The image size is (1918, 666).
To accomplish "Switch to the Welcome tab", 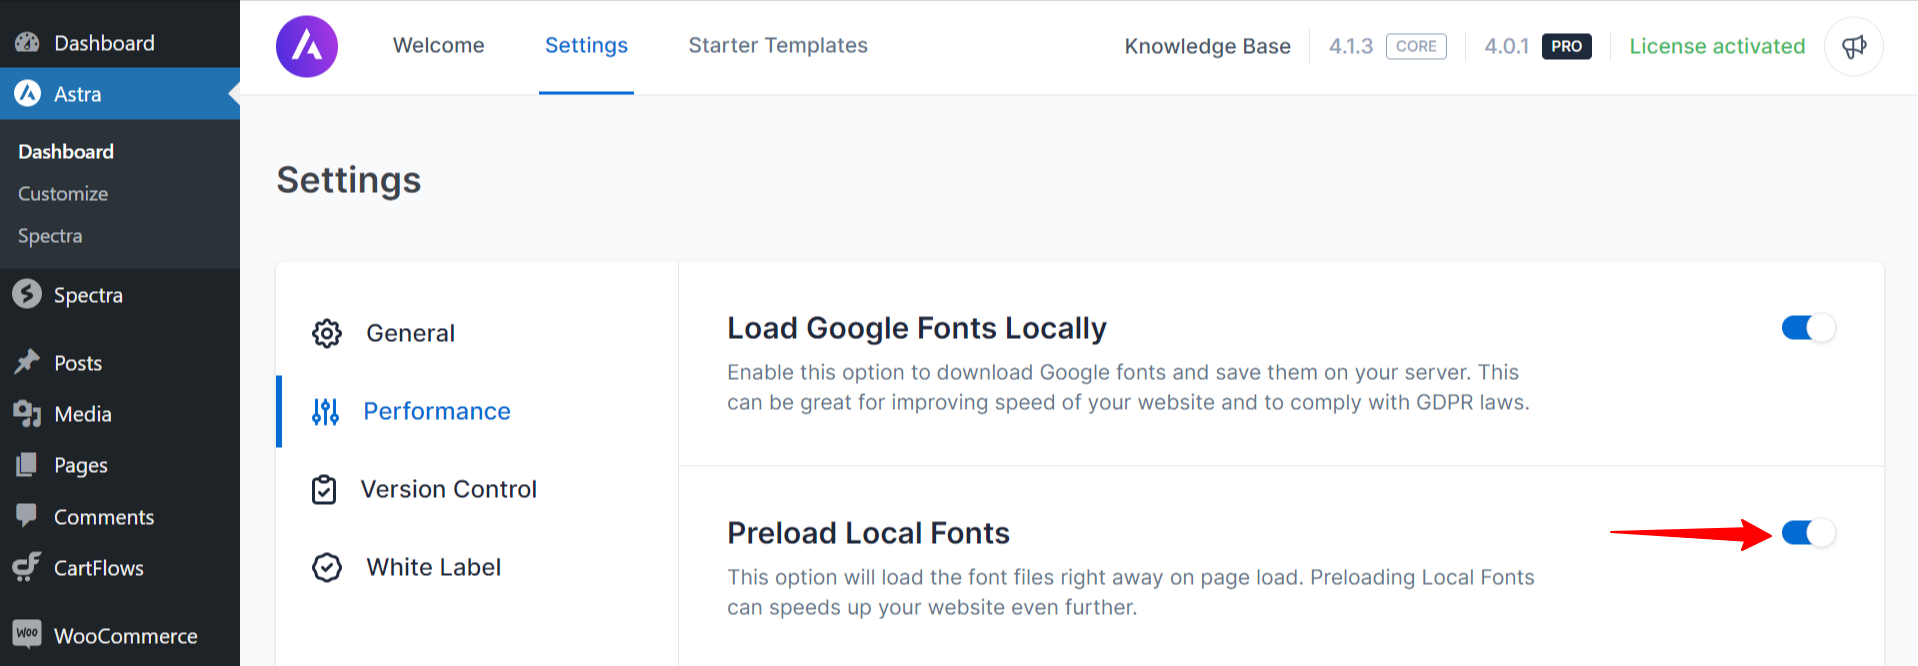I will coord(438,46).
